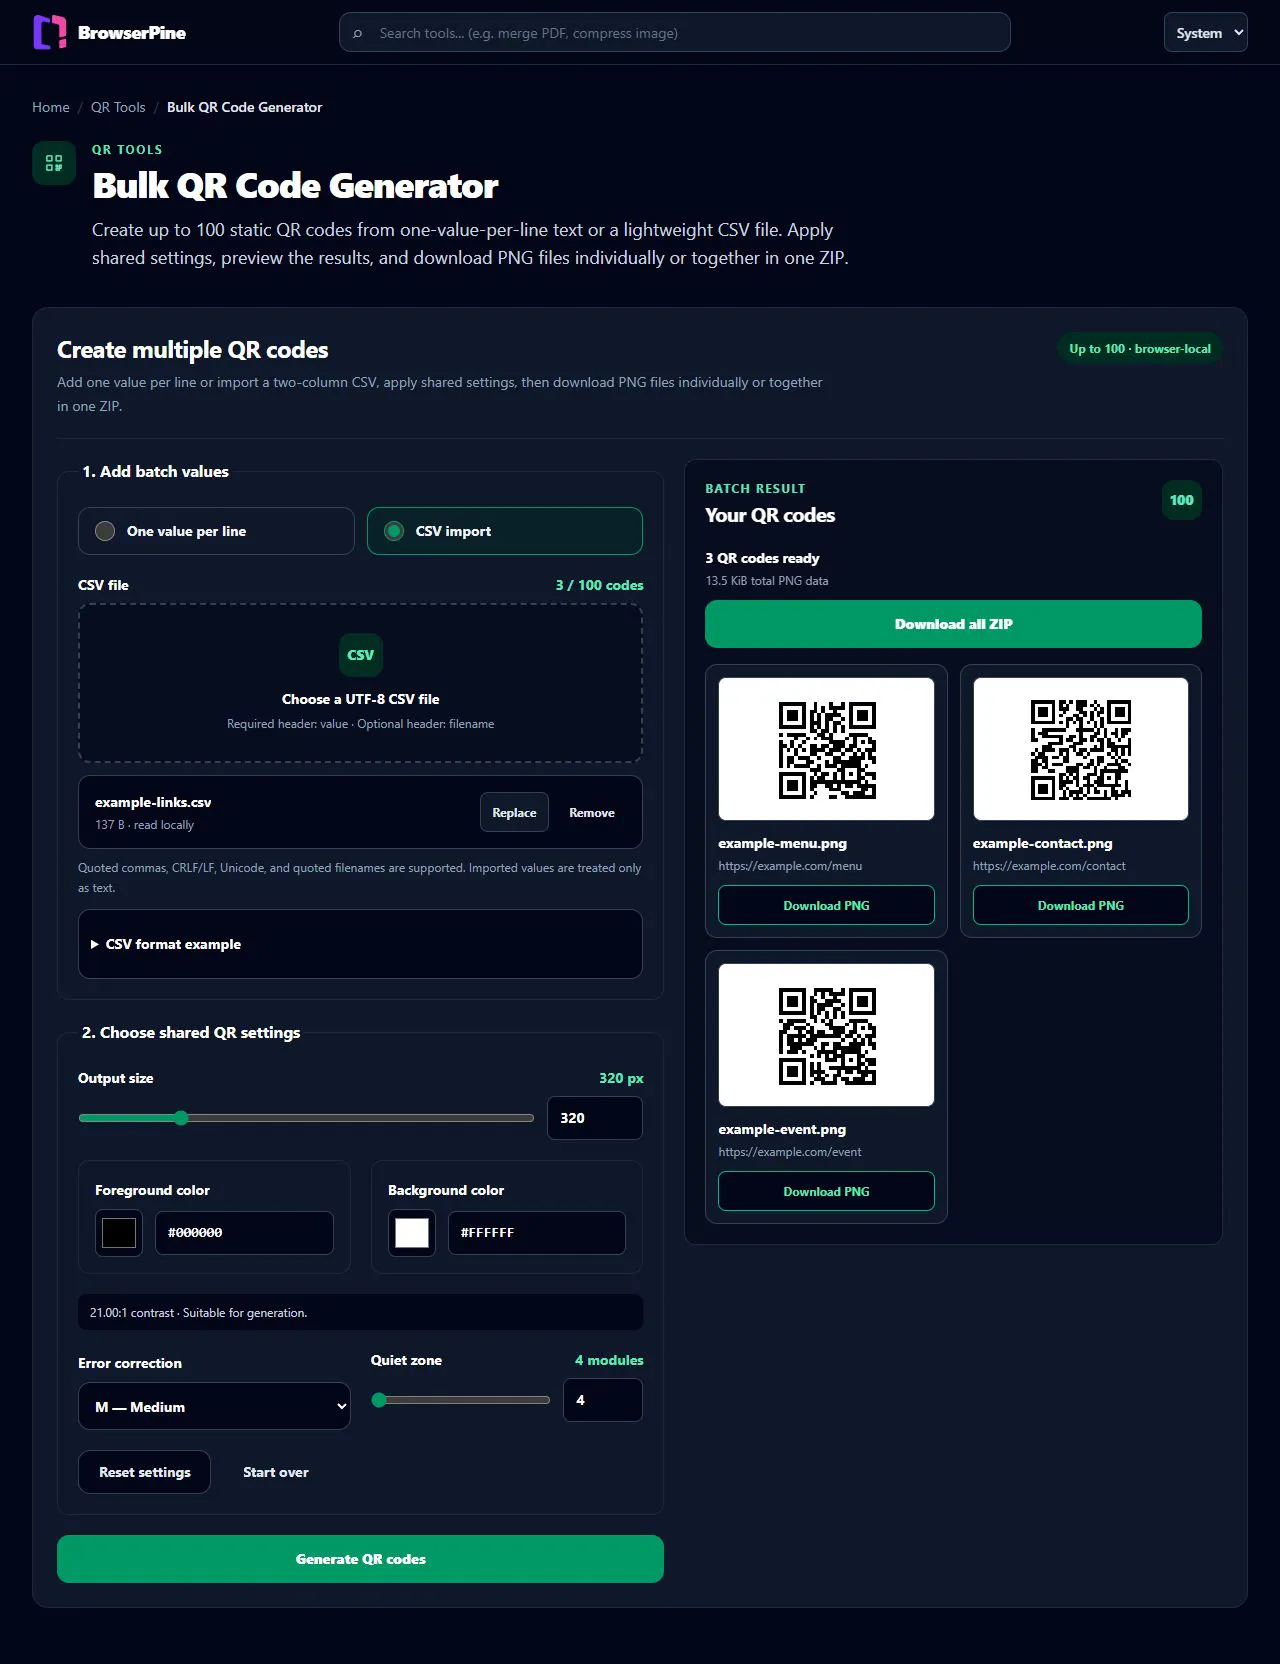Click the Start over button
The height and width of the screenshot is (1664, 1280).
click(276, 1472)
